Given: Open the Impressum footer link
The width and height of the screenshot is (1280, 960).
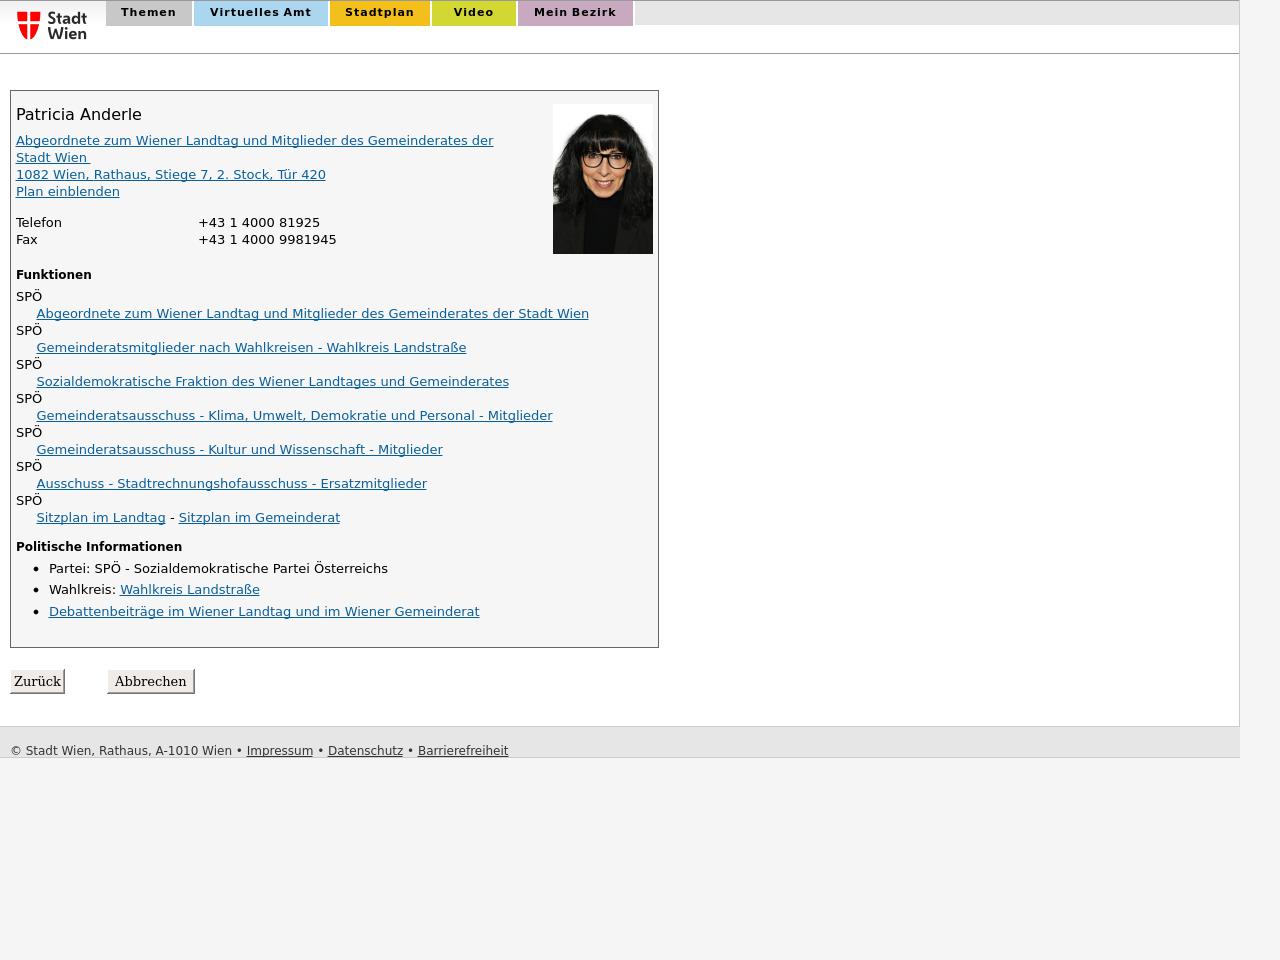Looking at the screenshot, I should 280,750.
